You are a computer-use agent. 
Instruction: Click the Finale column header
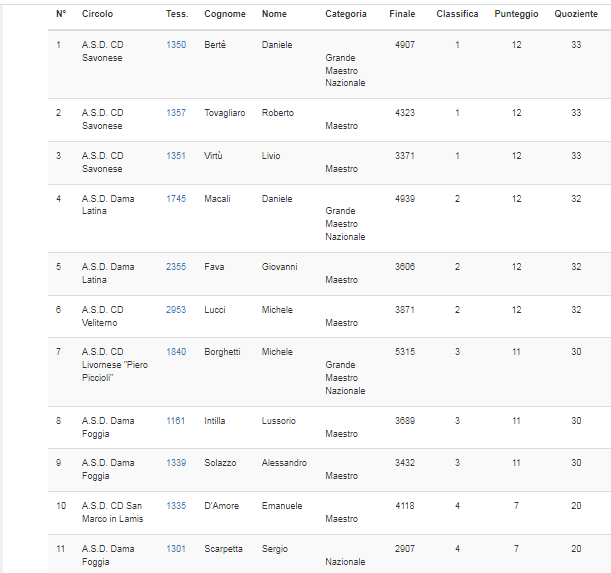(x=402, y=14)
